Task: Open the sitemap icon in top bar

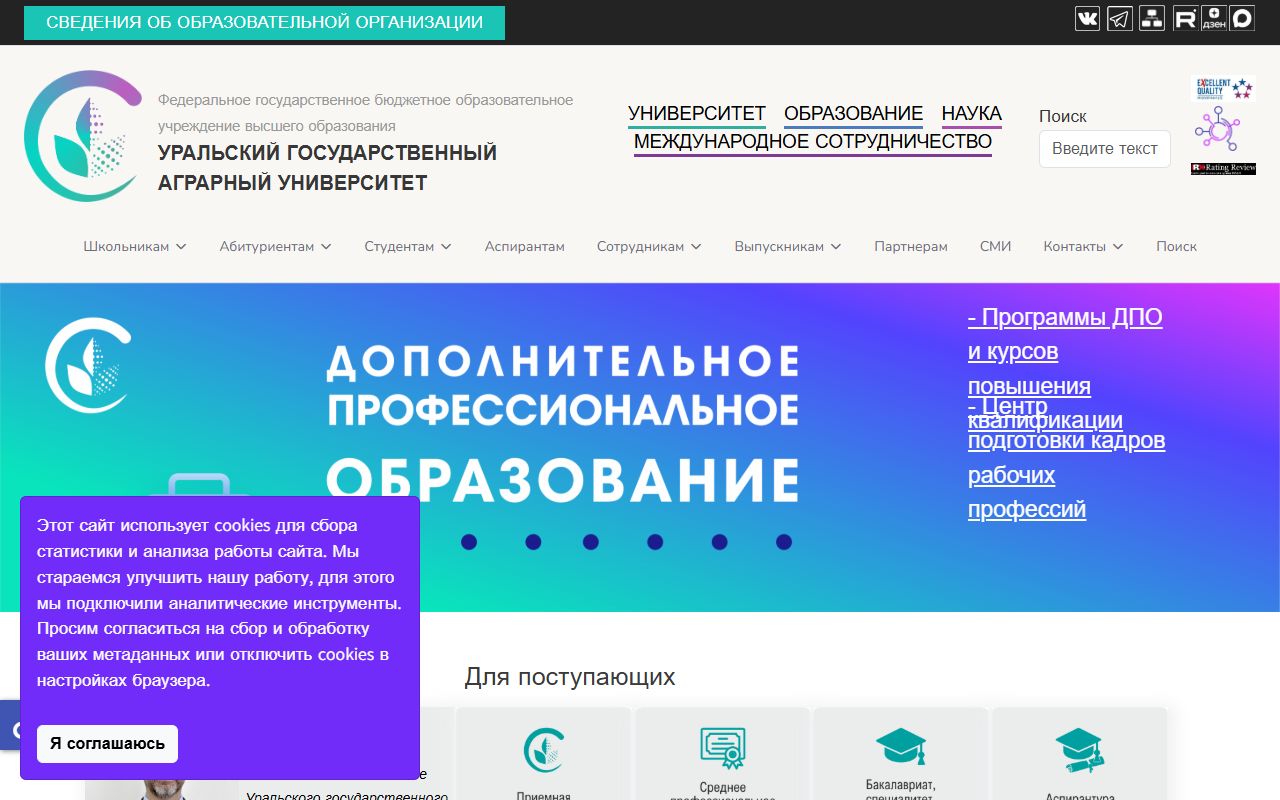Action: click(1152, 18)
